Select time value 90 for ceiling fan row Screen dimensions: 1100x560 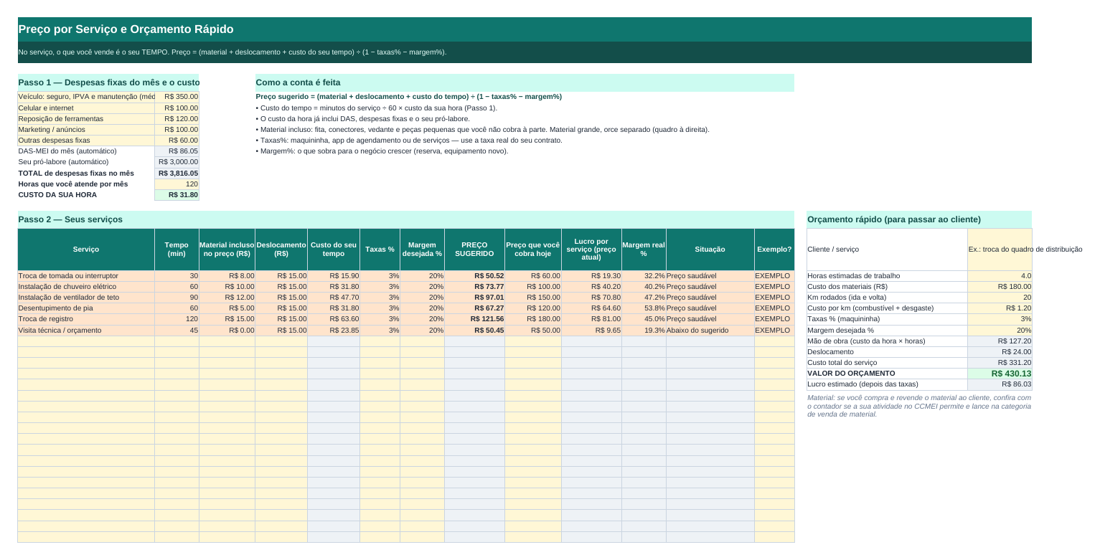177,298
